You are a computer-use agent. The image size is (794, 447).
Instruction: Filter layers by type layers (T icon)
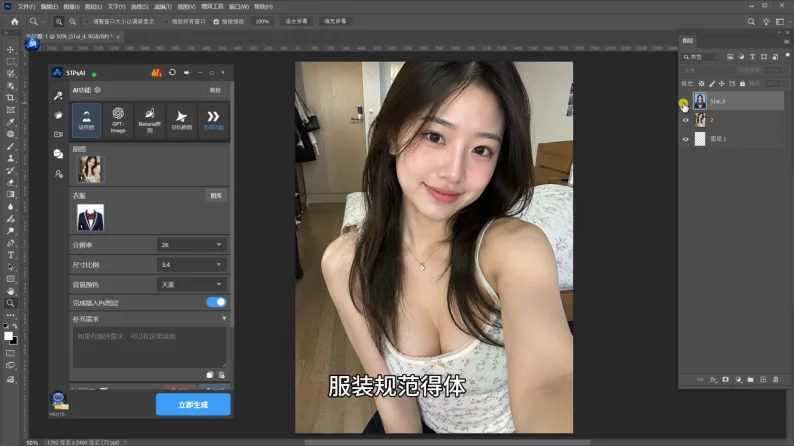(x=752, y=57)
